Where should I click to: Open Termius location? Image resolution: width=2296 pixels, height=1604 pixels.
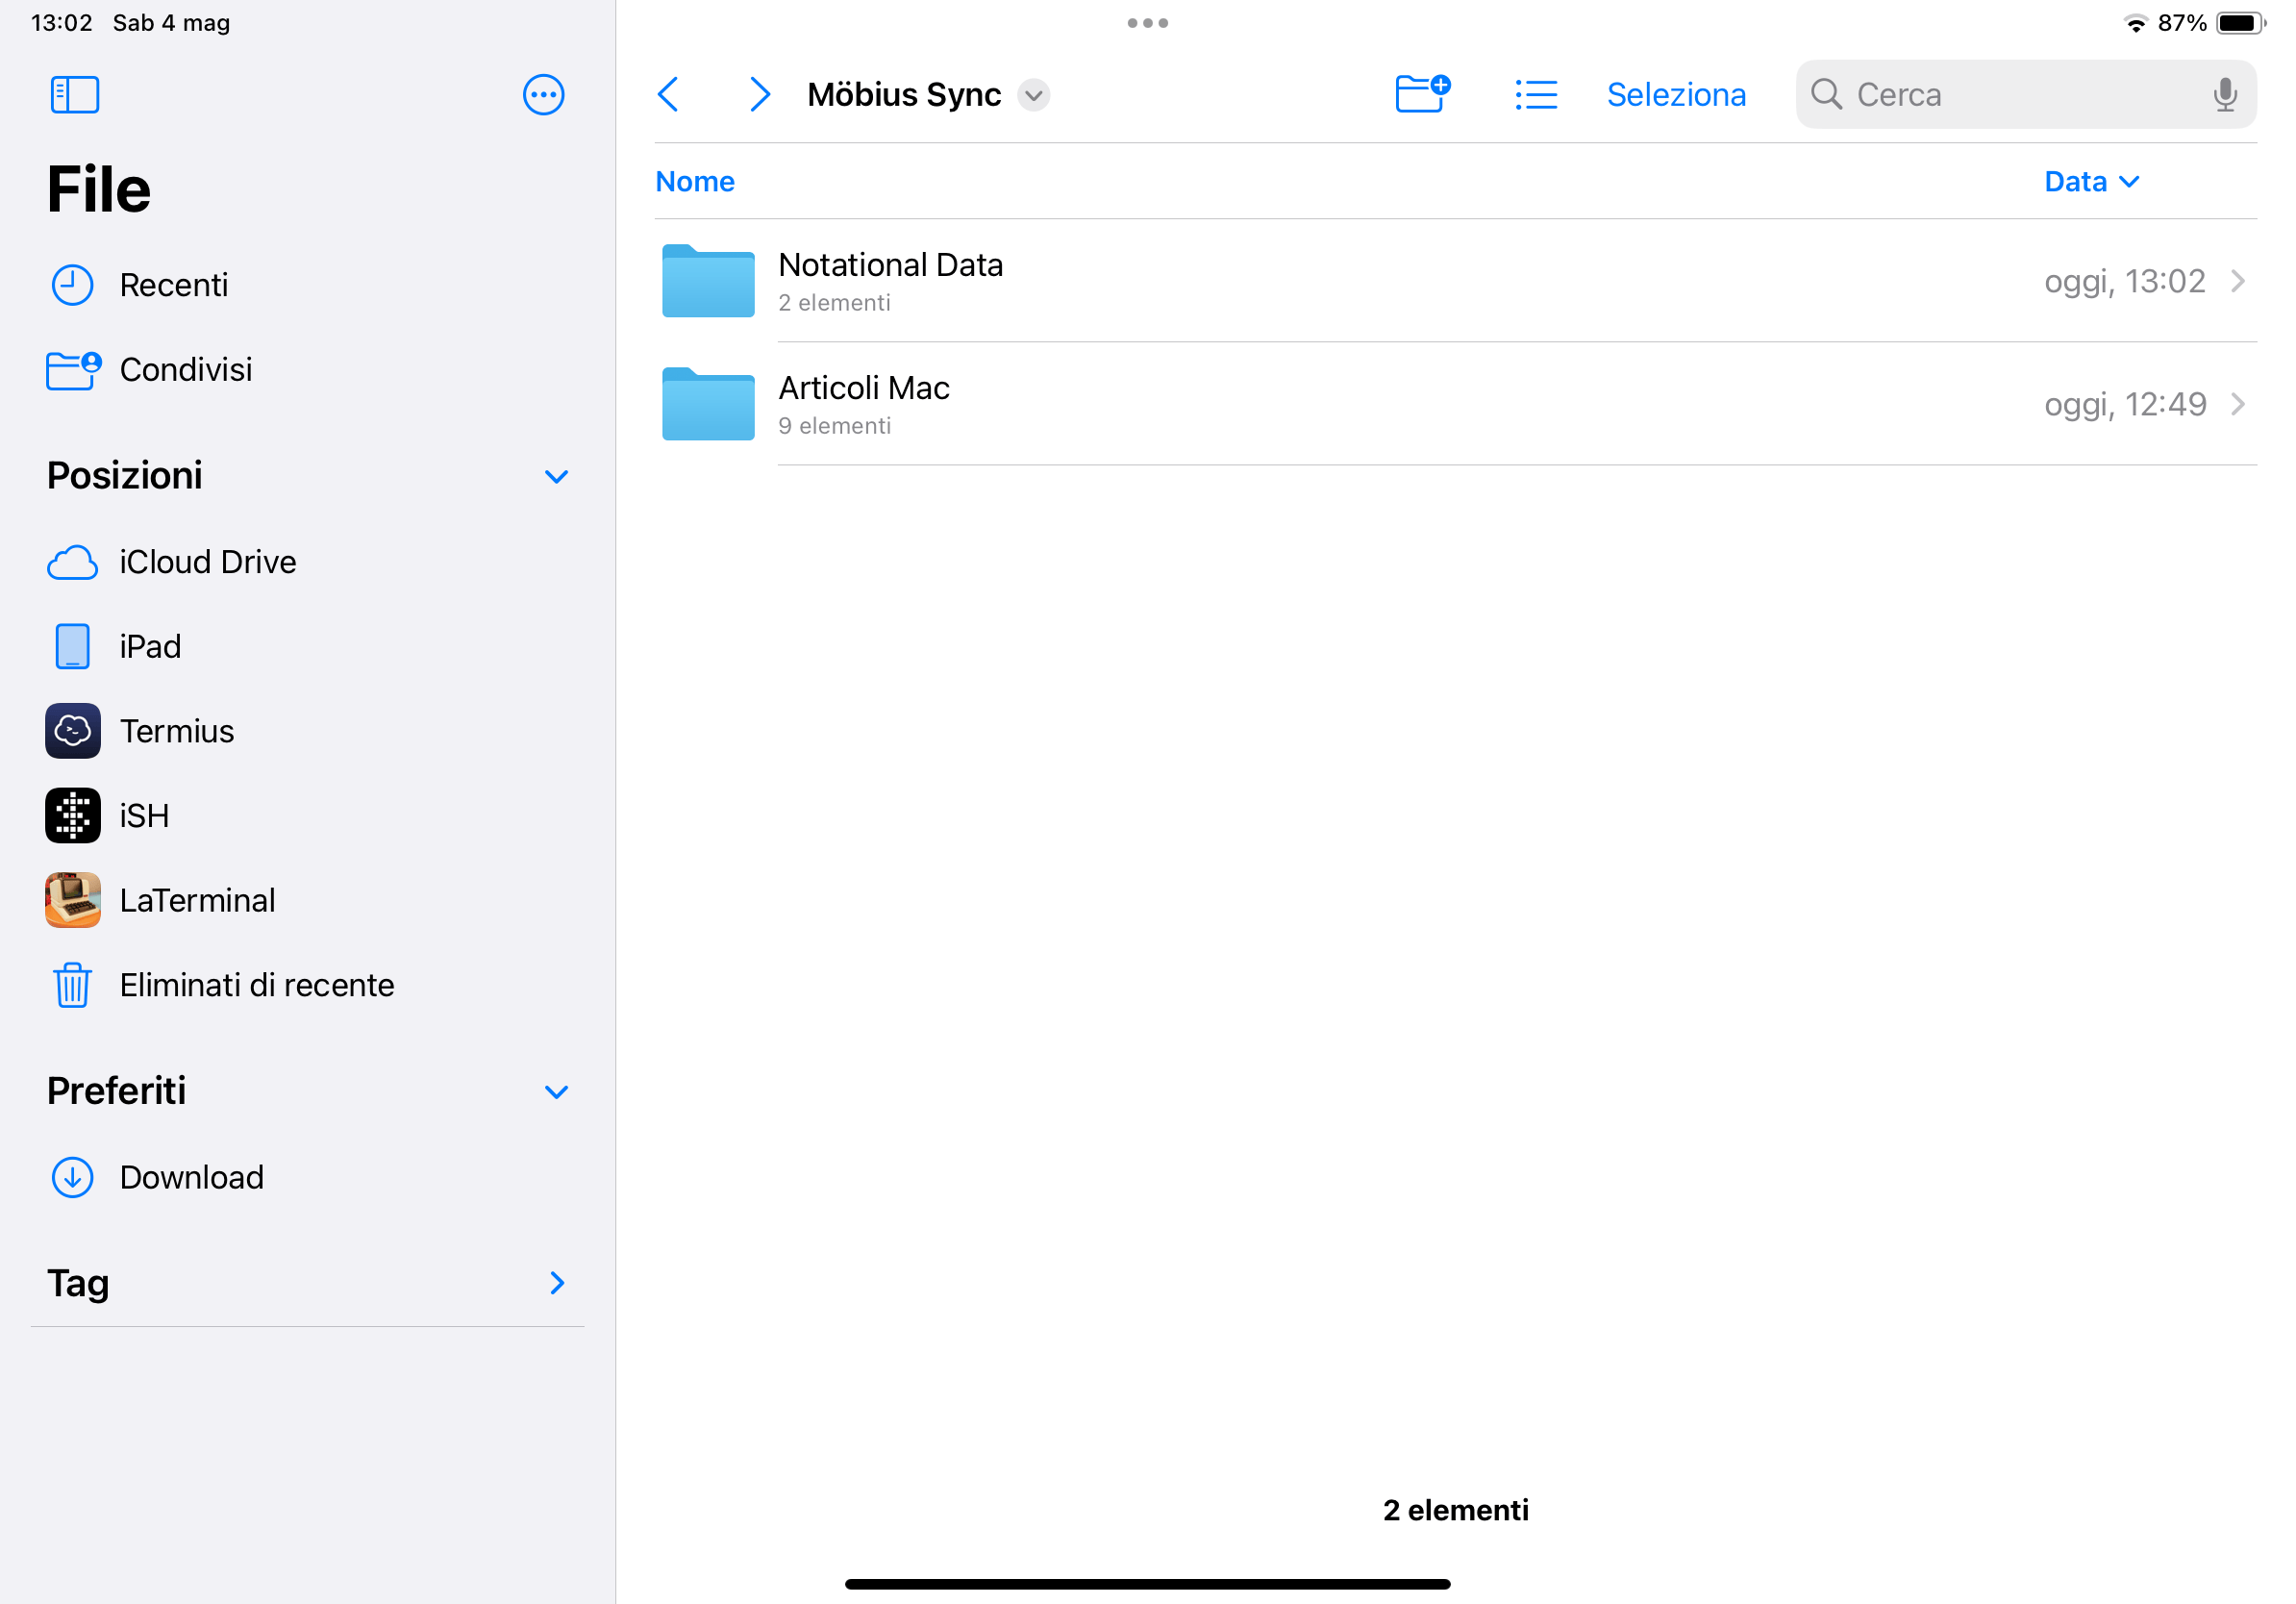(x=176, y=731)
